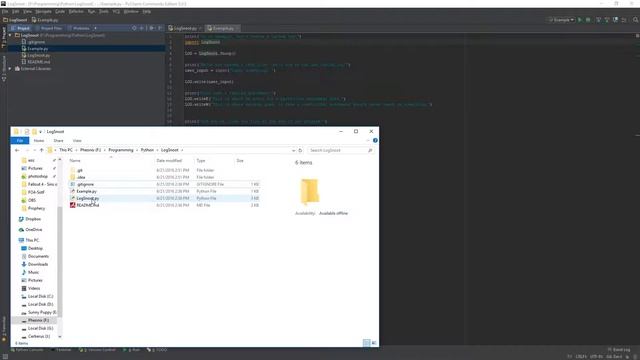
Task: Expand External Libraries in project tree
Action: click(x=10, y=69)
